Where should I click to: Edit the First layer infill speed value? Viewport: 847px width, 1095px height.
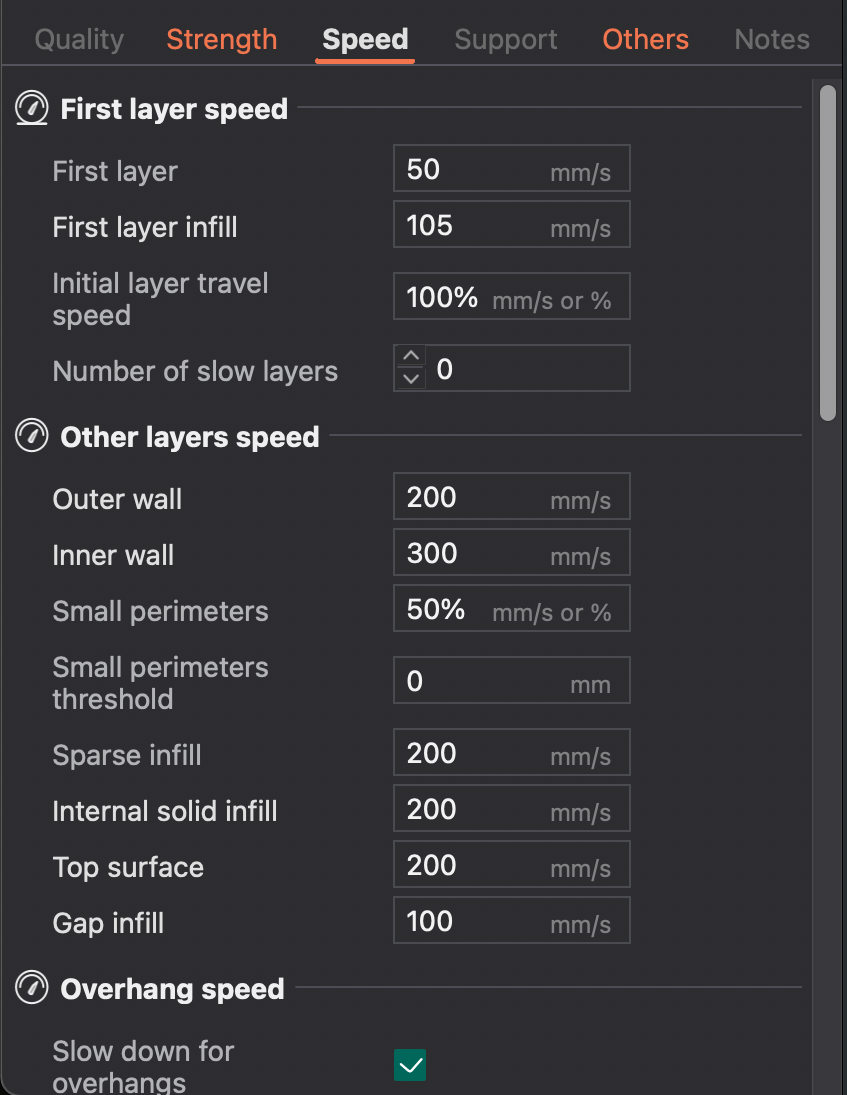click(512, 224)
